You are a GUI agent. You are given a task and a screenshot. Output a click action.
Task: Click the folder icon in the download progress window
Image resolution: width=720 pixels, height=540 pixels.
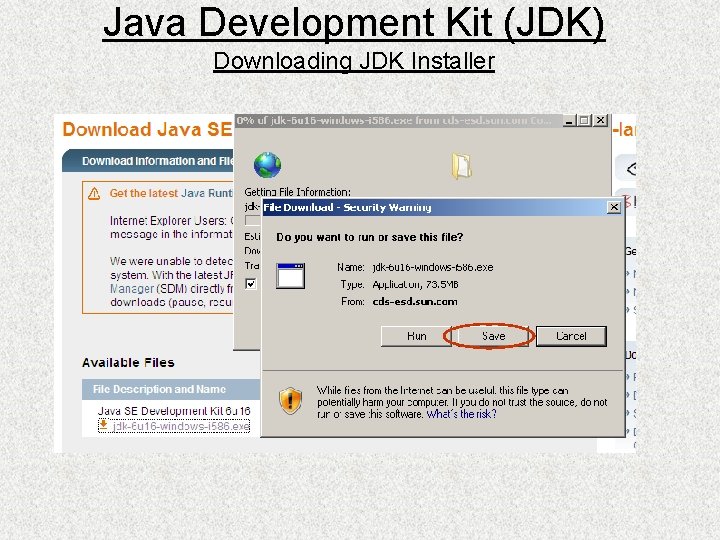pos(461,166)
